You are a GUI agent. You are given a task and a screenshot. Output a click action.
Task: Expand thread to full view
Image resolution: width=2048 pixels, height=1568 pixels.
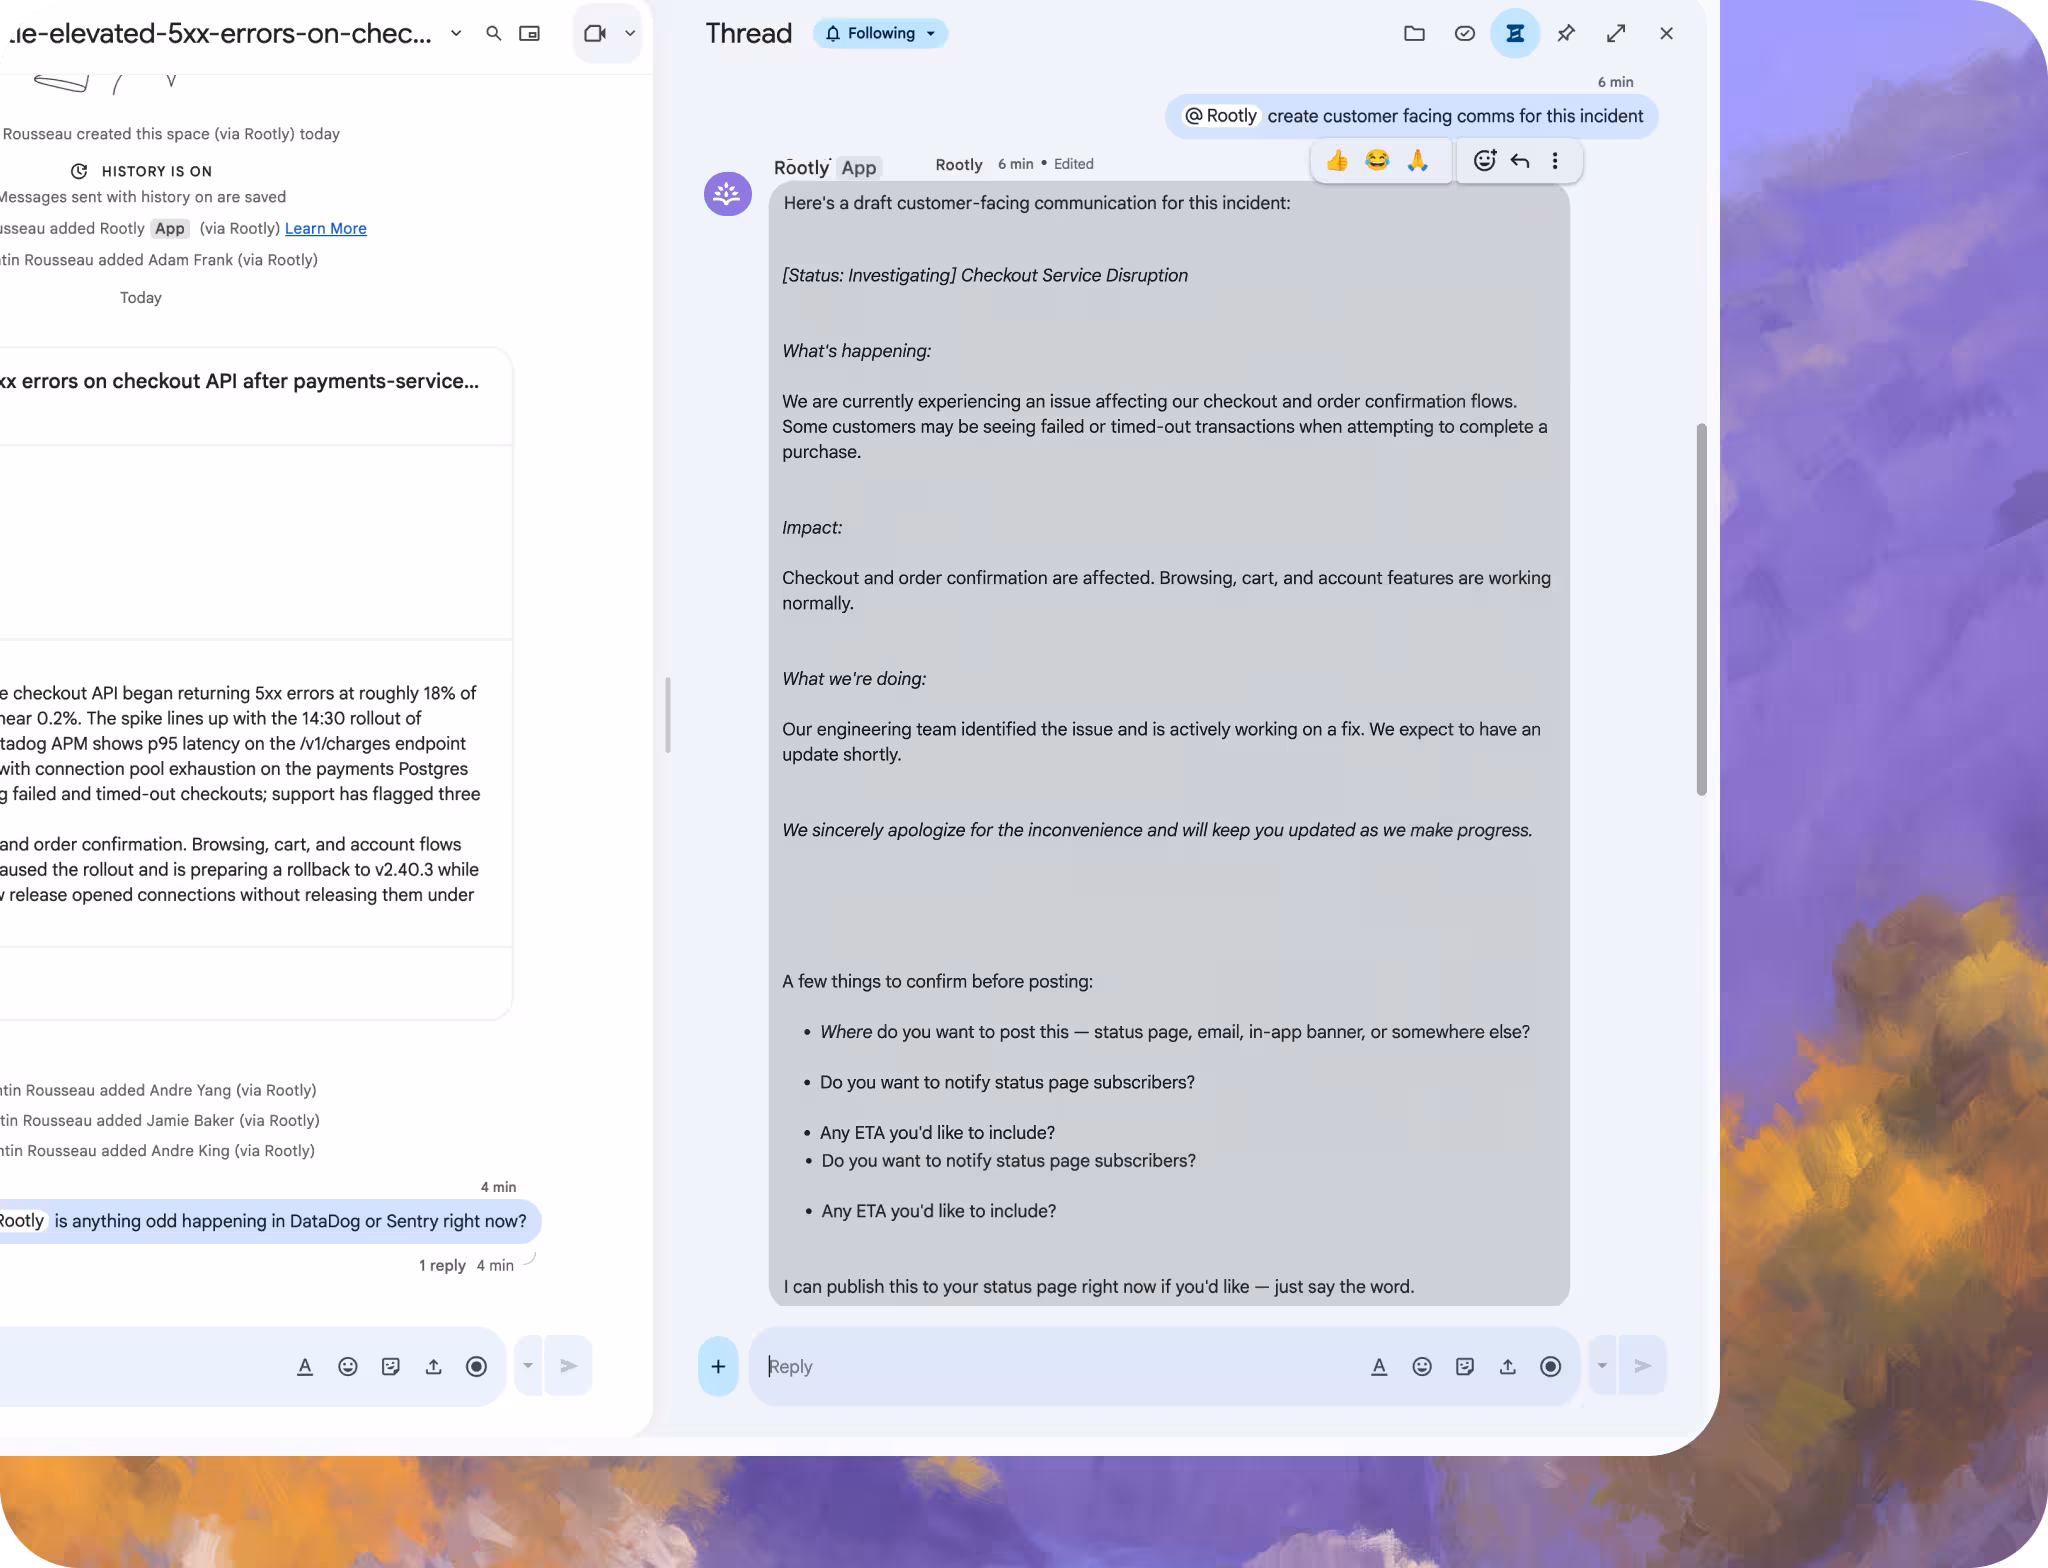pos(1616,33)
